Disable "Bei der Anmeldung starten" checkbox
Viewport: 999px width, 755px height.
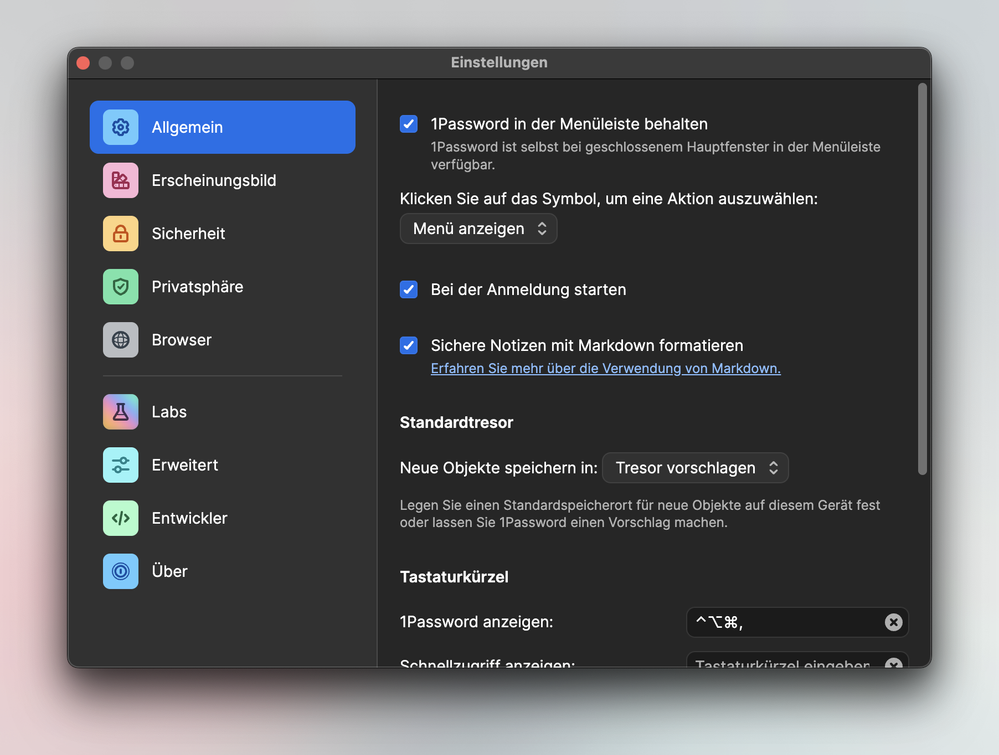coord(409,289)
